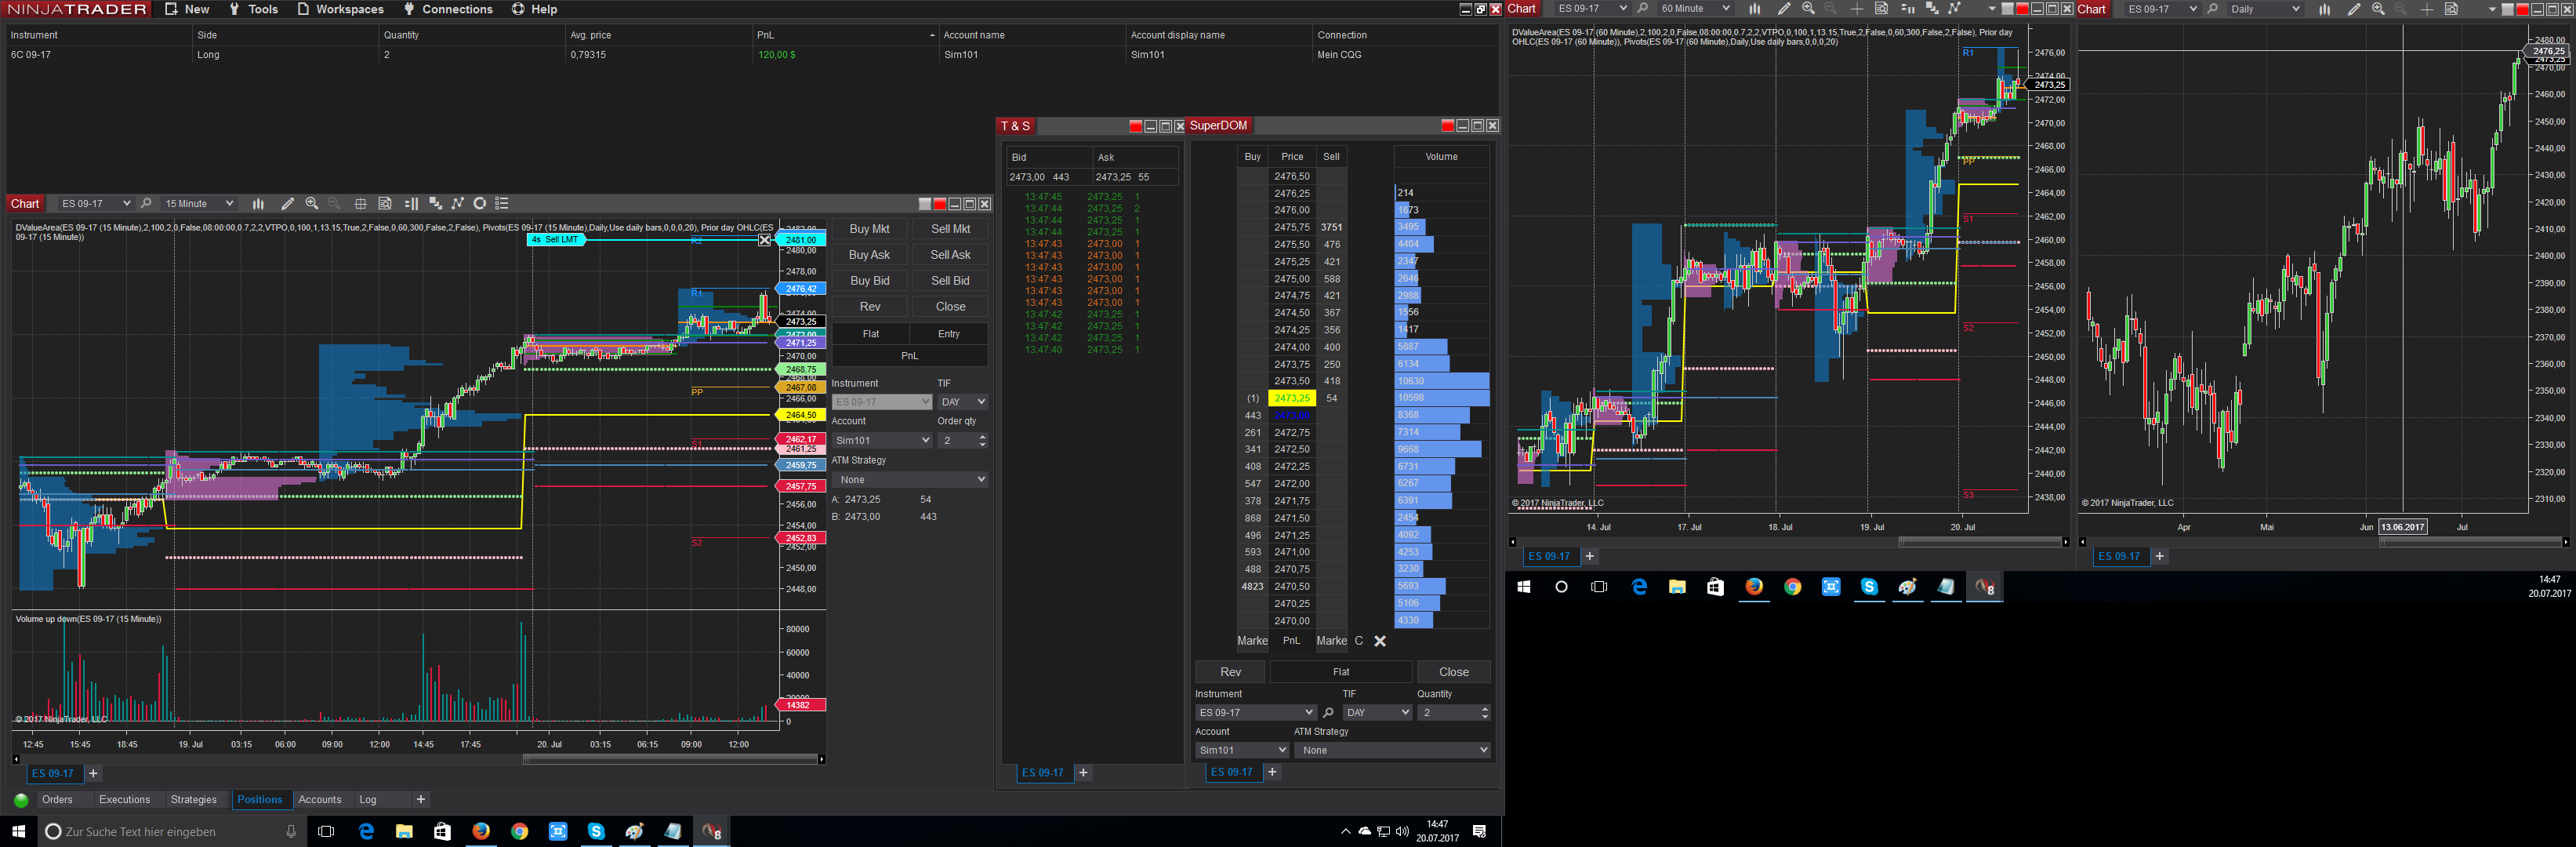
Task: Open the Workspaces menu
Action: coord(340,9)
